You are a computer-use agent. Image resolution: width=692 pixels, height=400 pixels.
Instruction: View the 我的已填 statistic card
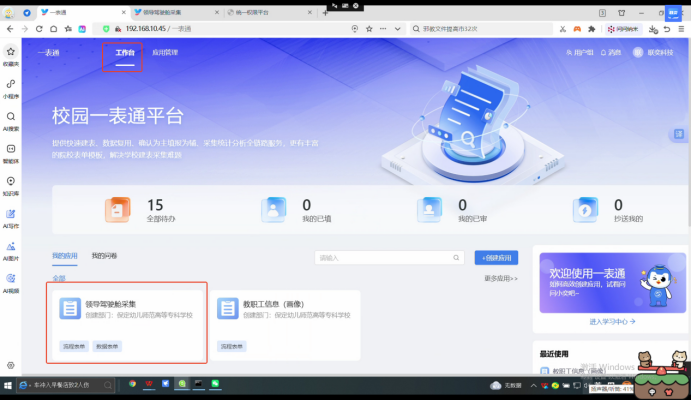tap(296, 210)
